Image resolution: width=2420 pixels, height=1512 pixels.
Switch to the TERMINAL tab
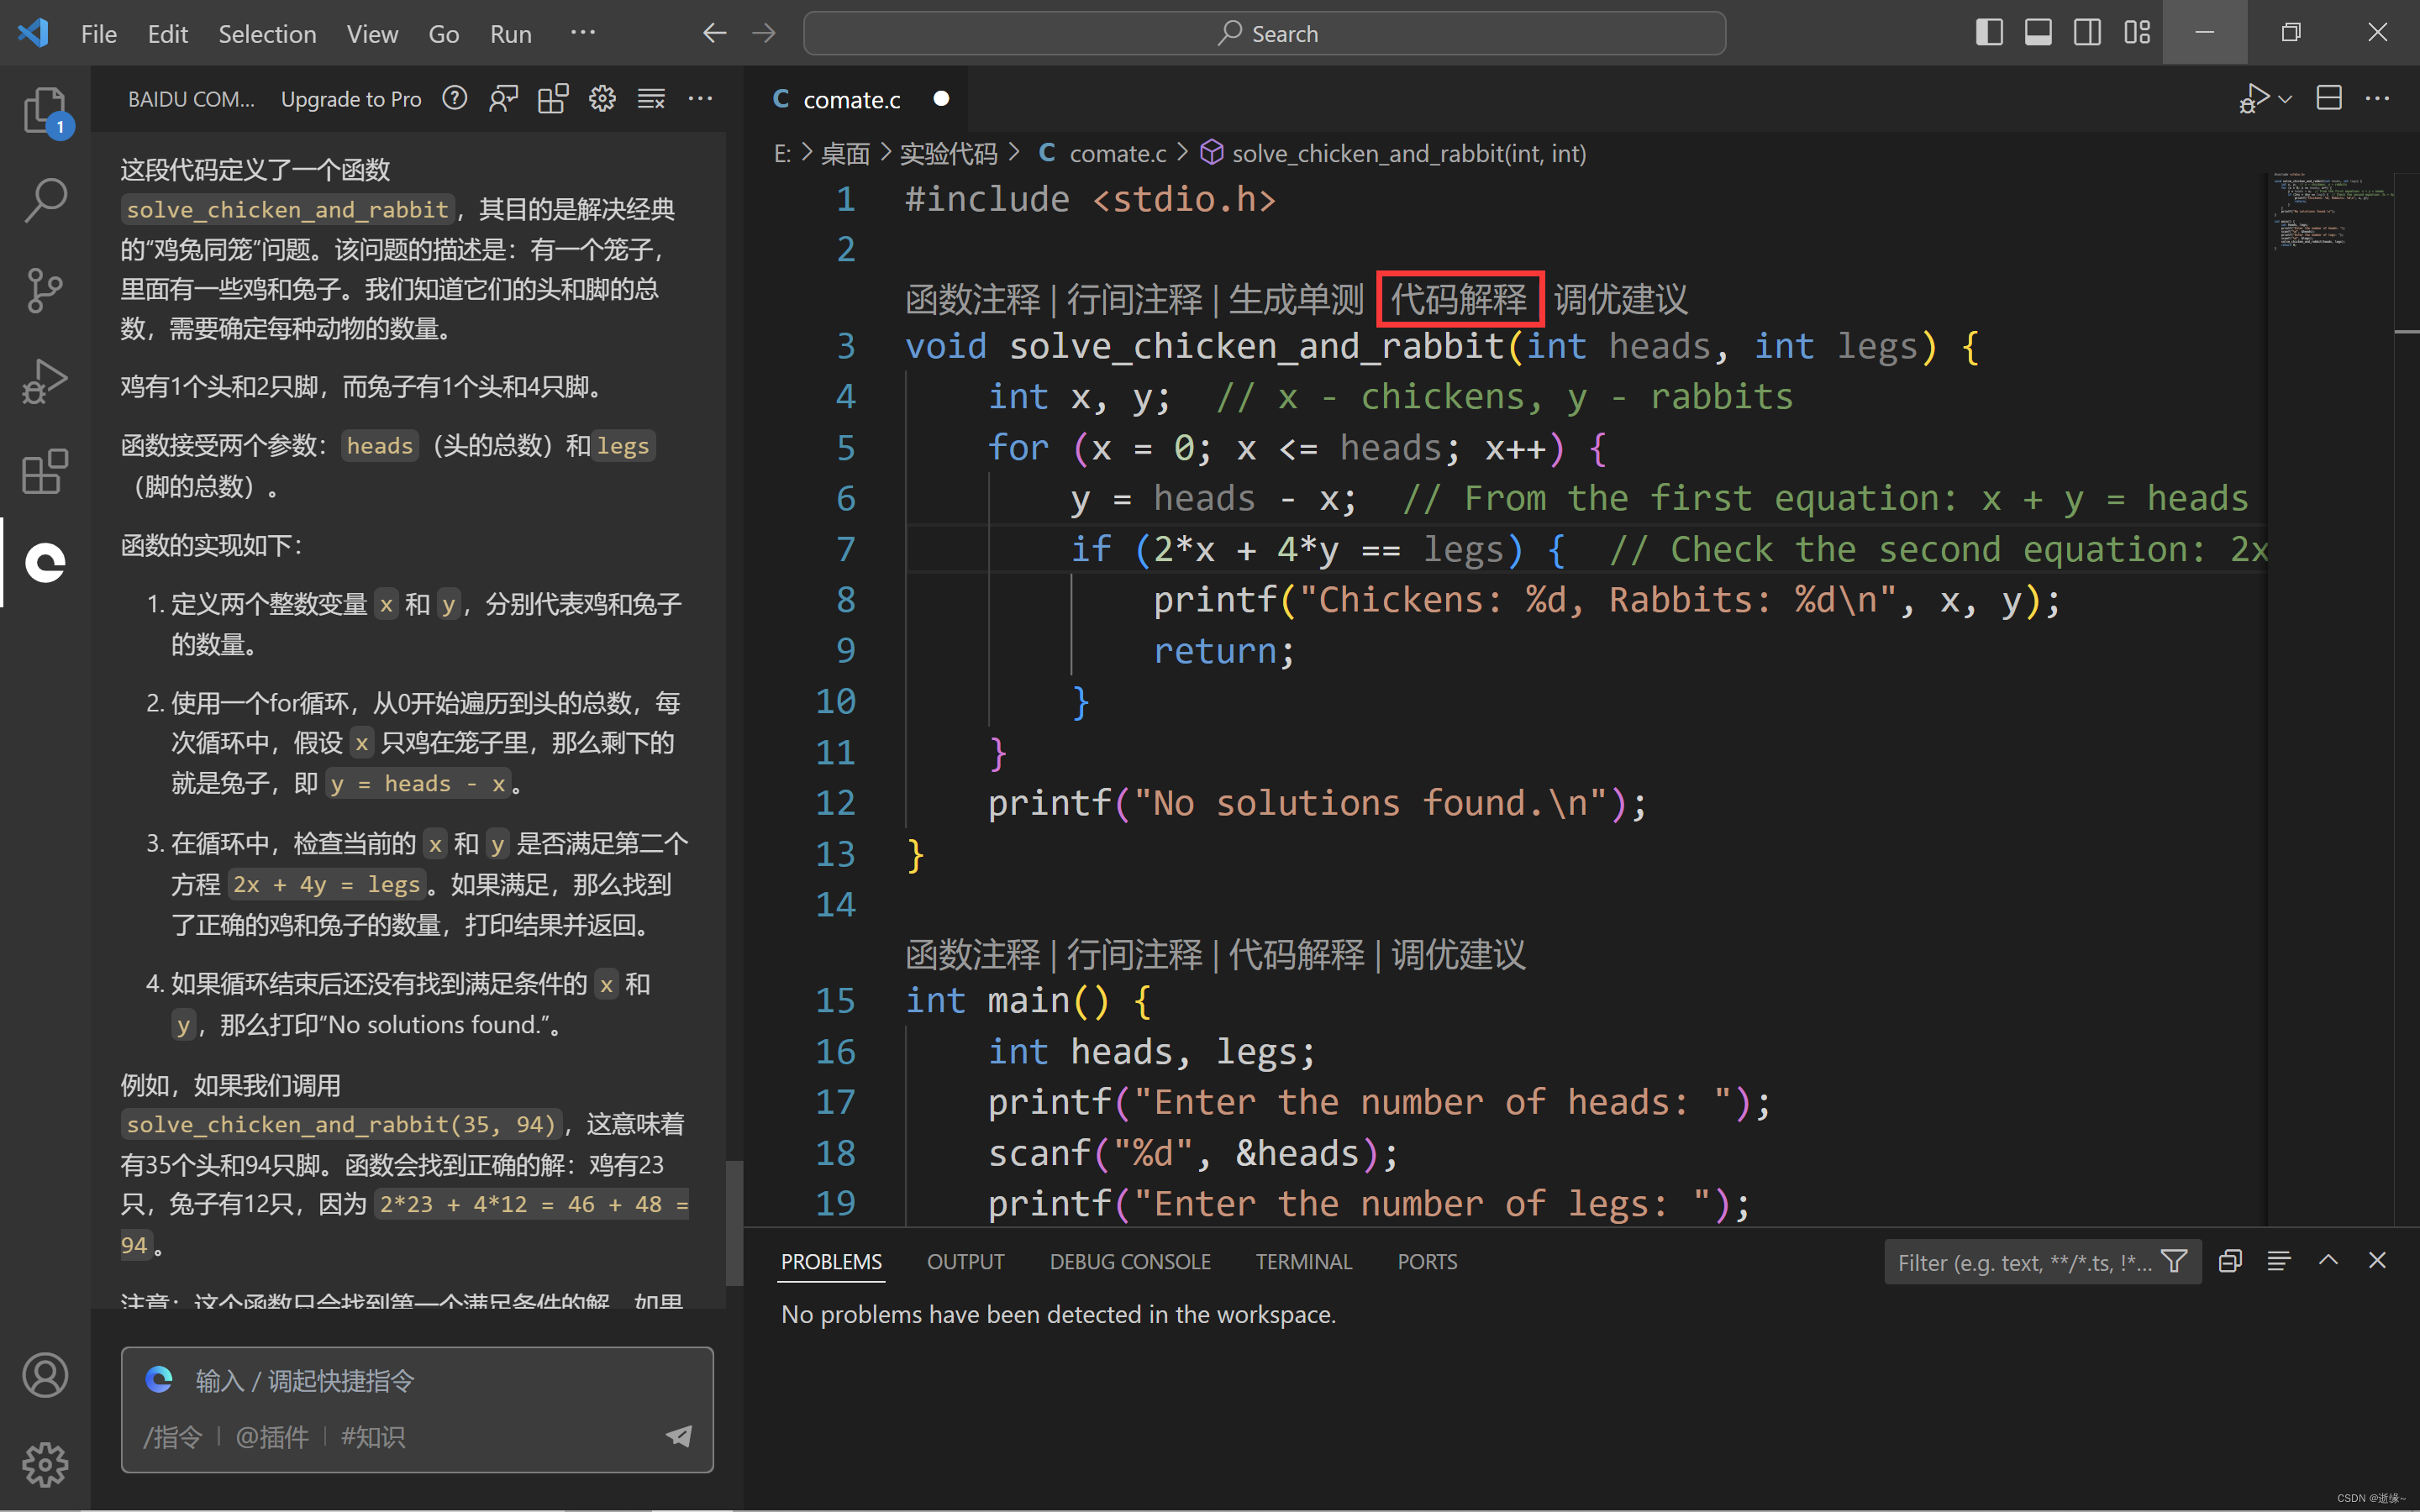[1303, 1262]
